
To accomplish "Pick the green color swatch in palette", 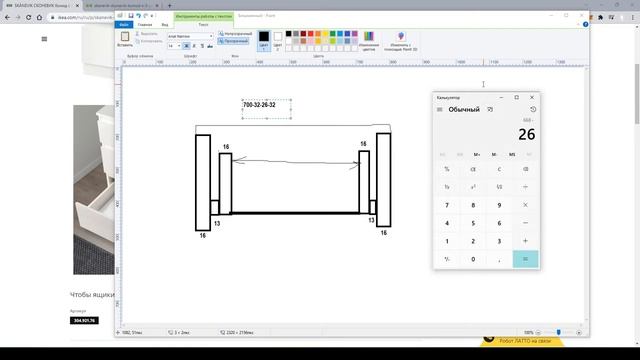I will click(333, 34).
